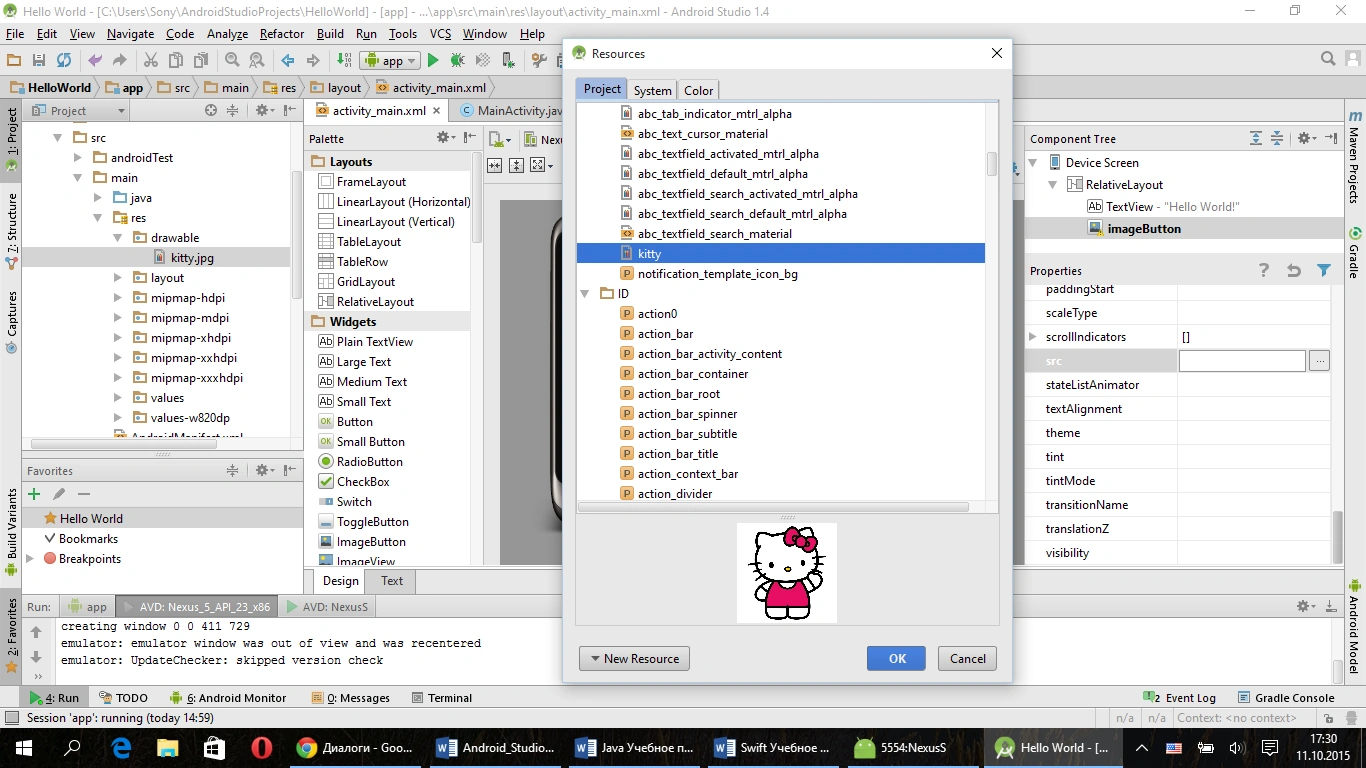This screenshot has height=768, width=1366.
Task: Start debugging with the bug icon
Action: click(x=458, y=61)
